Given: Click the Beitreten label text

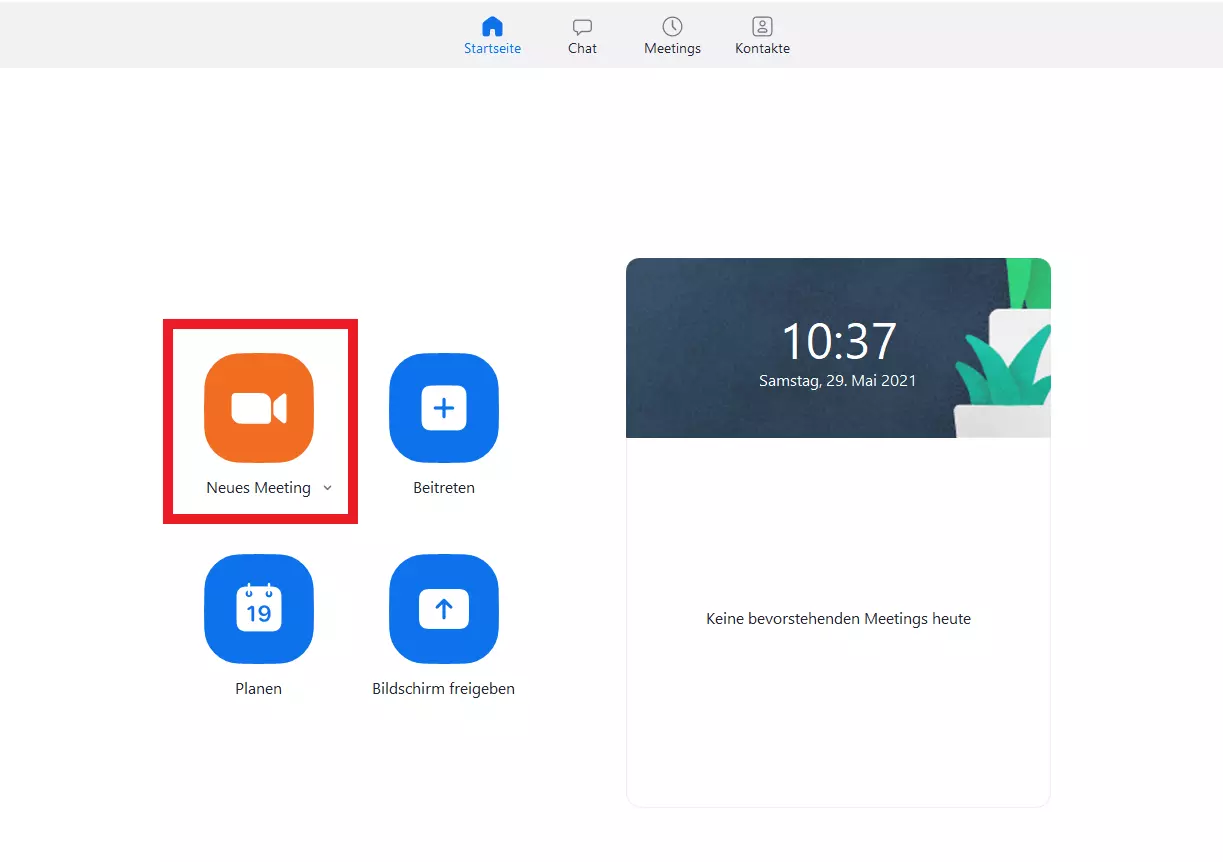Looking at the screenshot, I should coord(444,488).
